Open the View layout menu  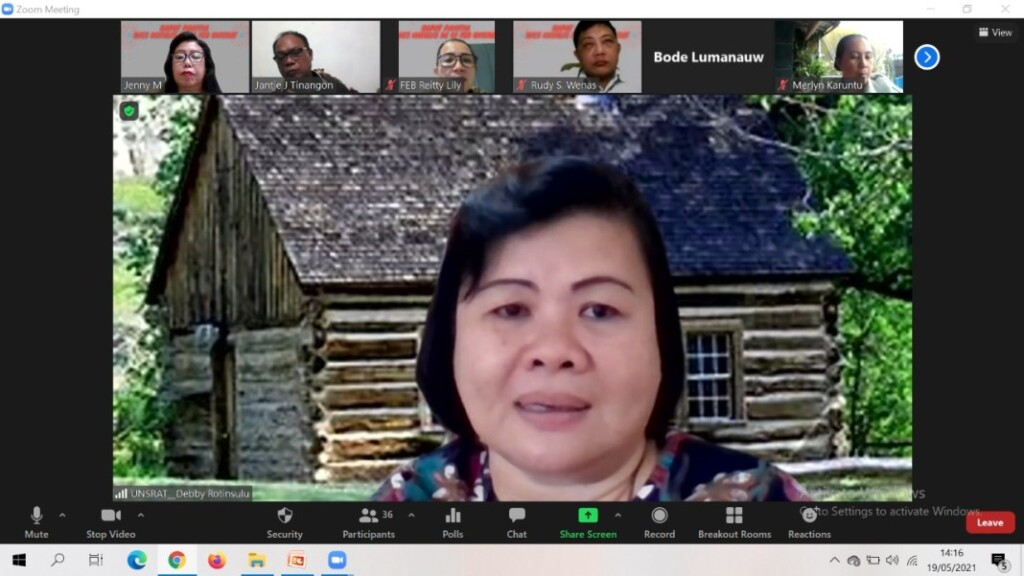click(995, 32)
